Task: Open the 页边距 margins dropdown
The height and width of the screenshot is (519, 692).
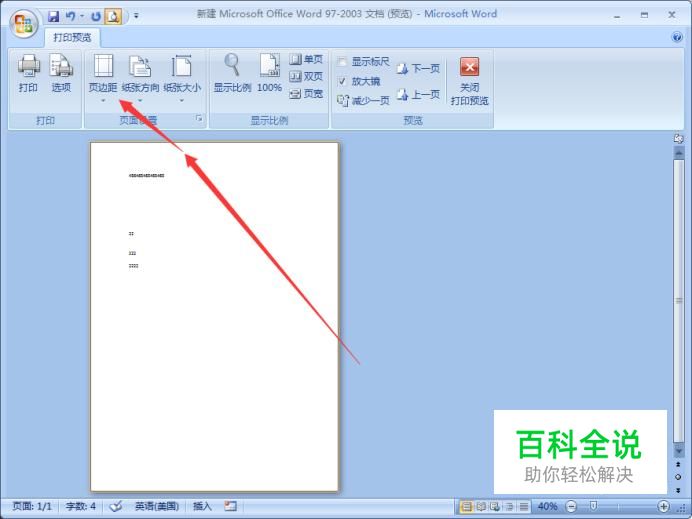Action: click(103, 79)
